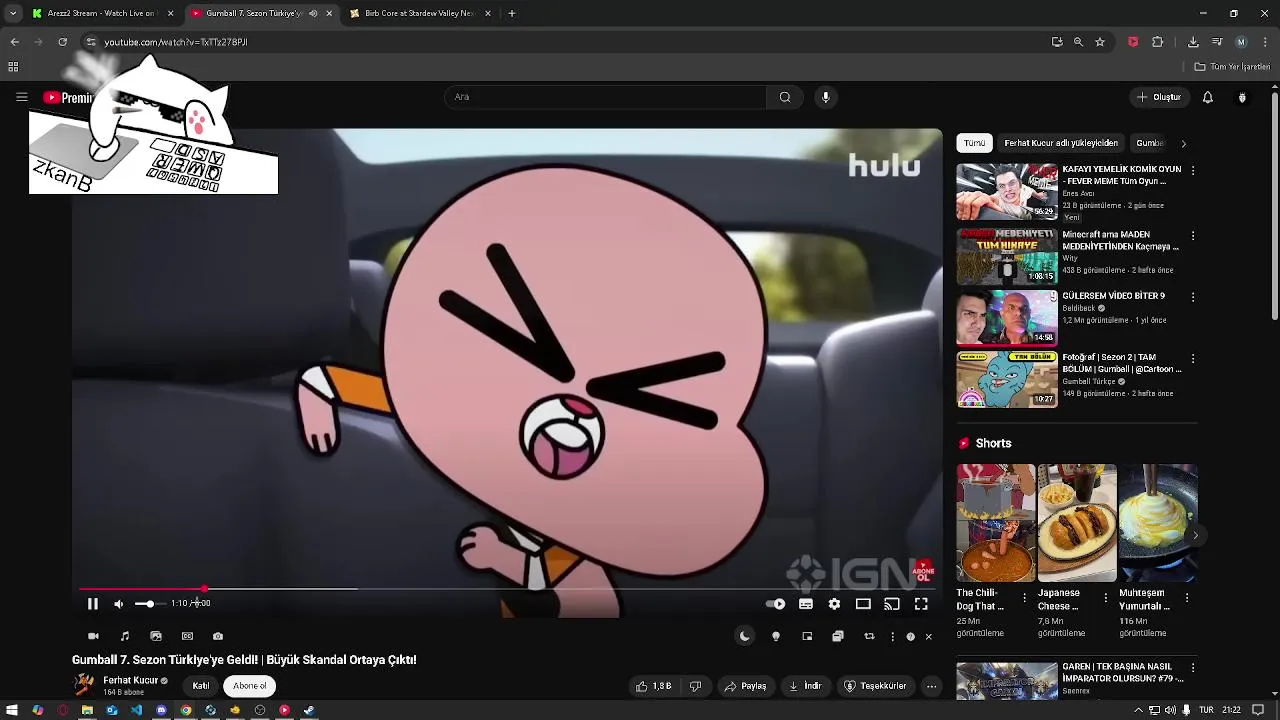Screen dimensions: 1280x720
Task: Show next Shorts with arrow
Action: [1195, 535]
